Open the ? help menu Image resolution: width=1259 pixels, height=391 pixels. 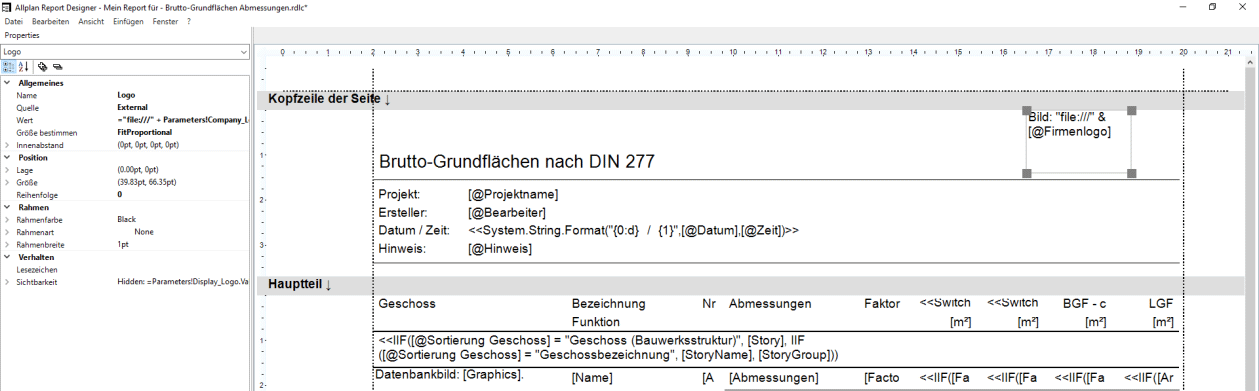[x=189, y=21]
